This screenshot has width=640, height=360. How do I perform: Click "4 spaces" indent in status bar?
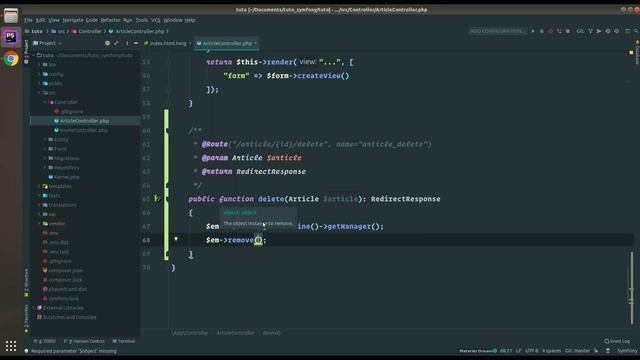click(551, 351)
